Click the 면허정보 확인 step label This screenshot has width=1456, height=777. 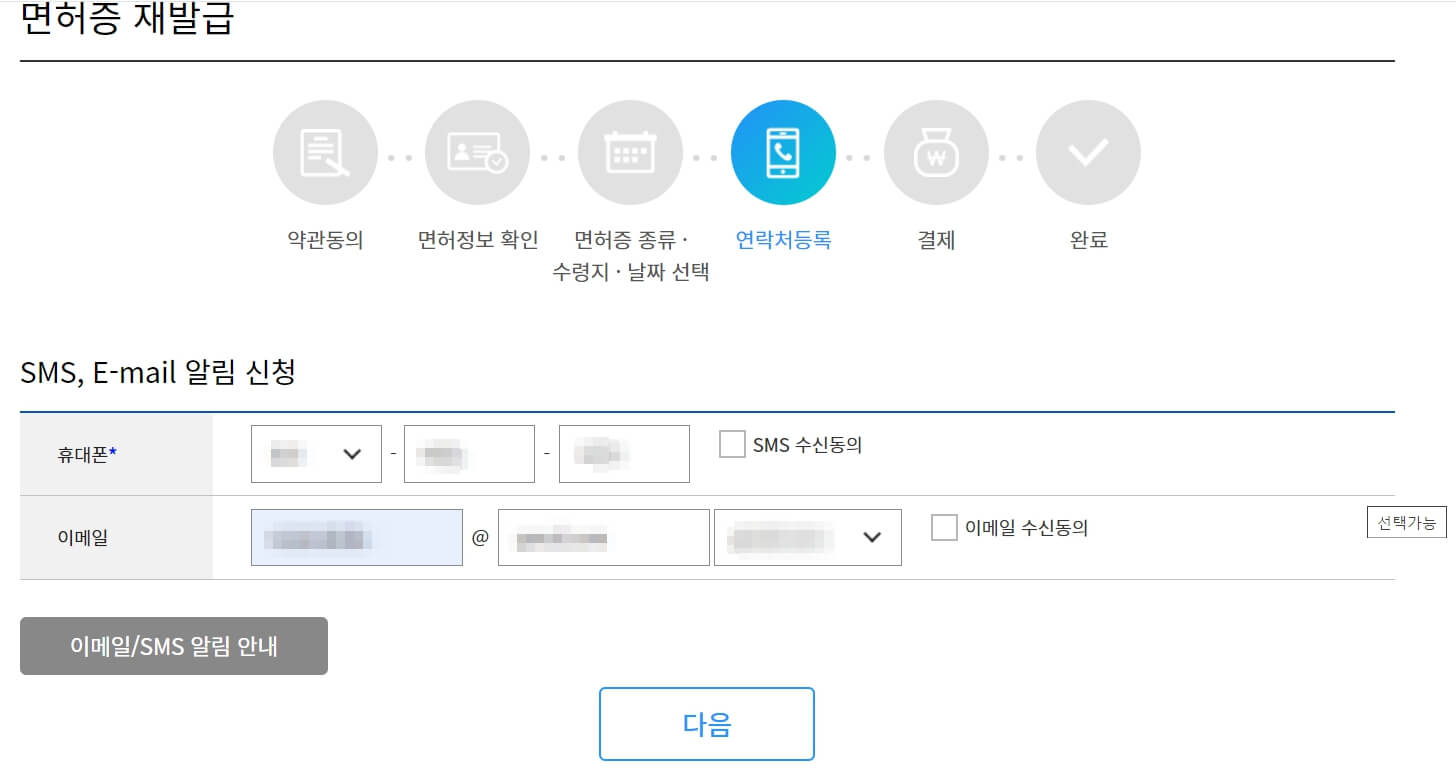478,240
